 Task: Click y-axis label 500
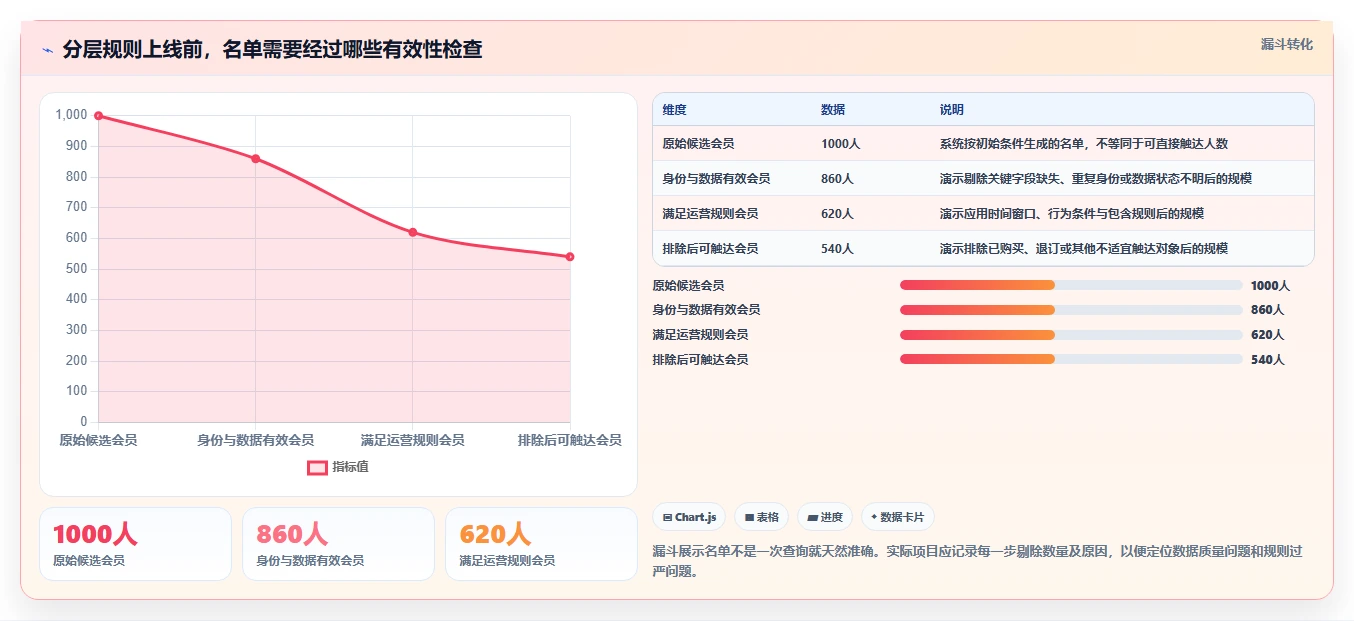click(x=77, y=269)
